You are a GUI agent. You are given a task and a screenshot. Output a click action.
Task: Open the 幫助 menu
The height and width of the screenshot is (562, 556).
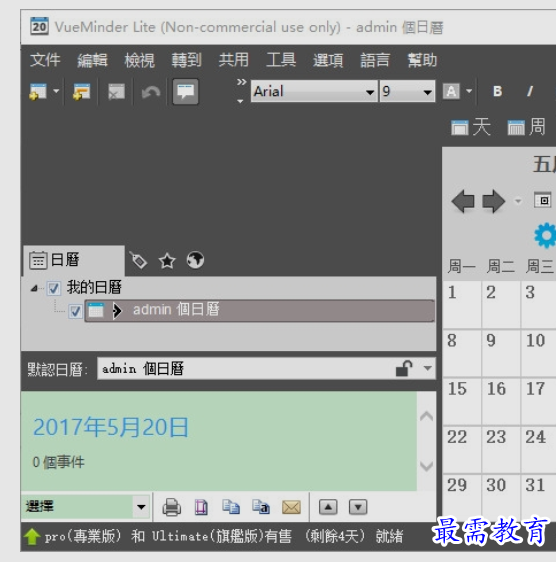(422, 60)
